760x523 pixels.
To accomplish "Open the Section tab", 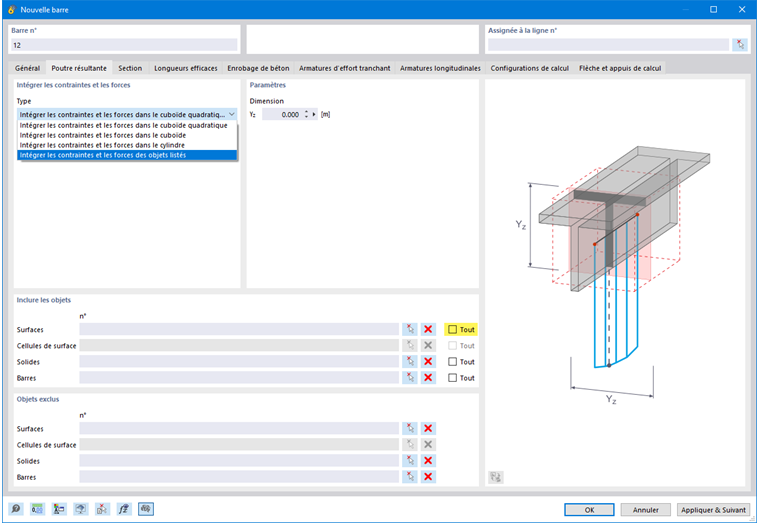I will pos(130,68).
